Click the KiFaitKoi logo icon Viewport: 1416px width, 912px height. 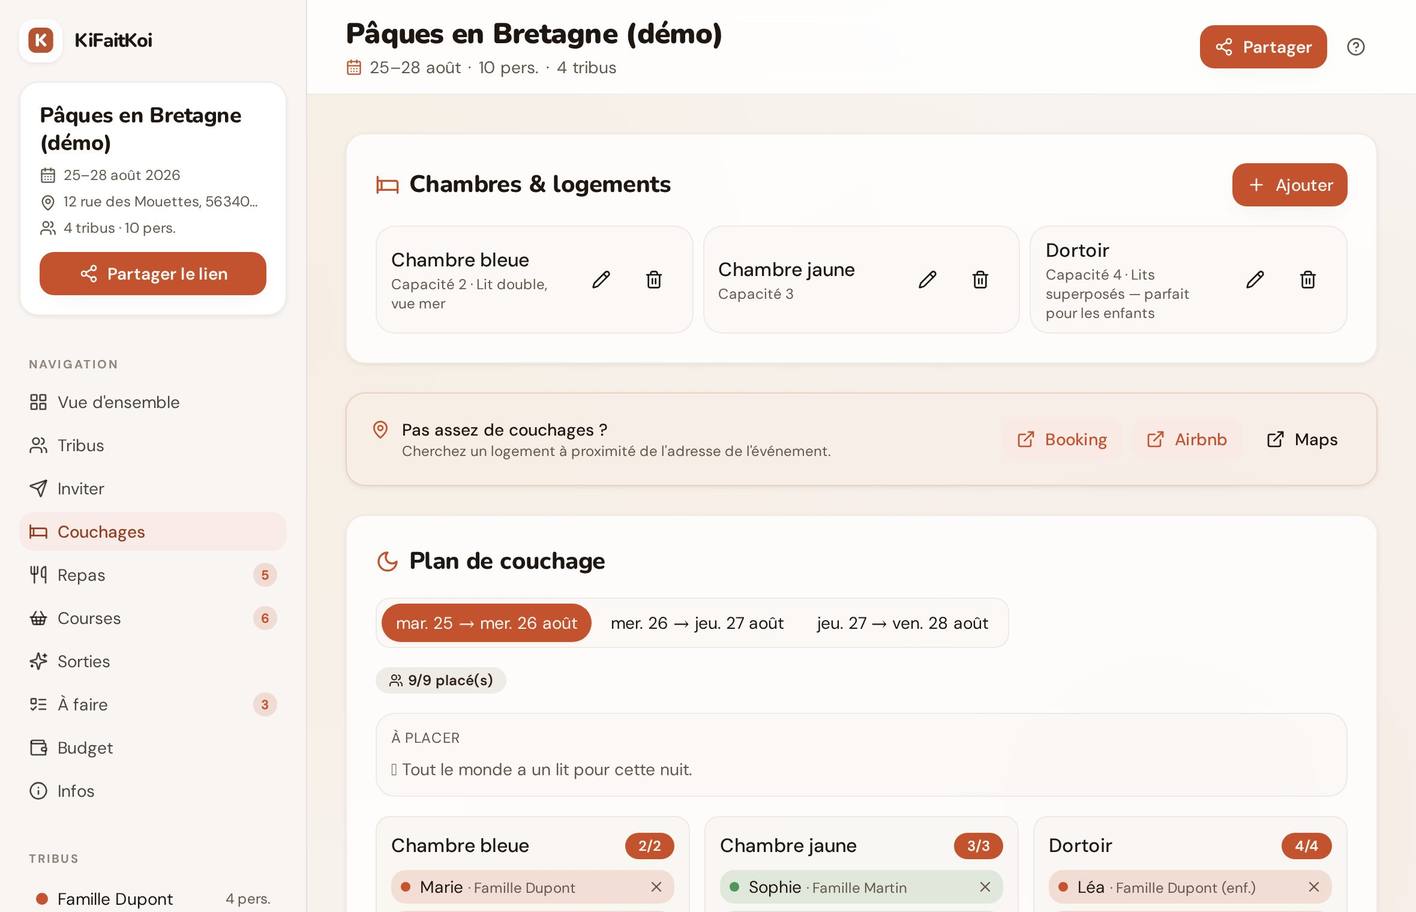[x=41, y=40]
